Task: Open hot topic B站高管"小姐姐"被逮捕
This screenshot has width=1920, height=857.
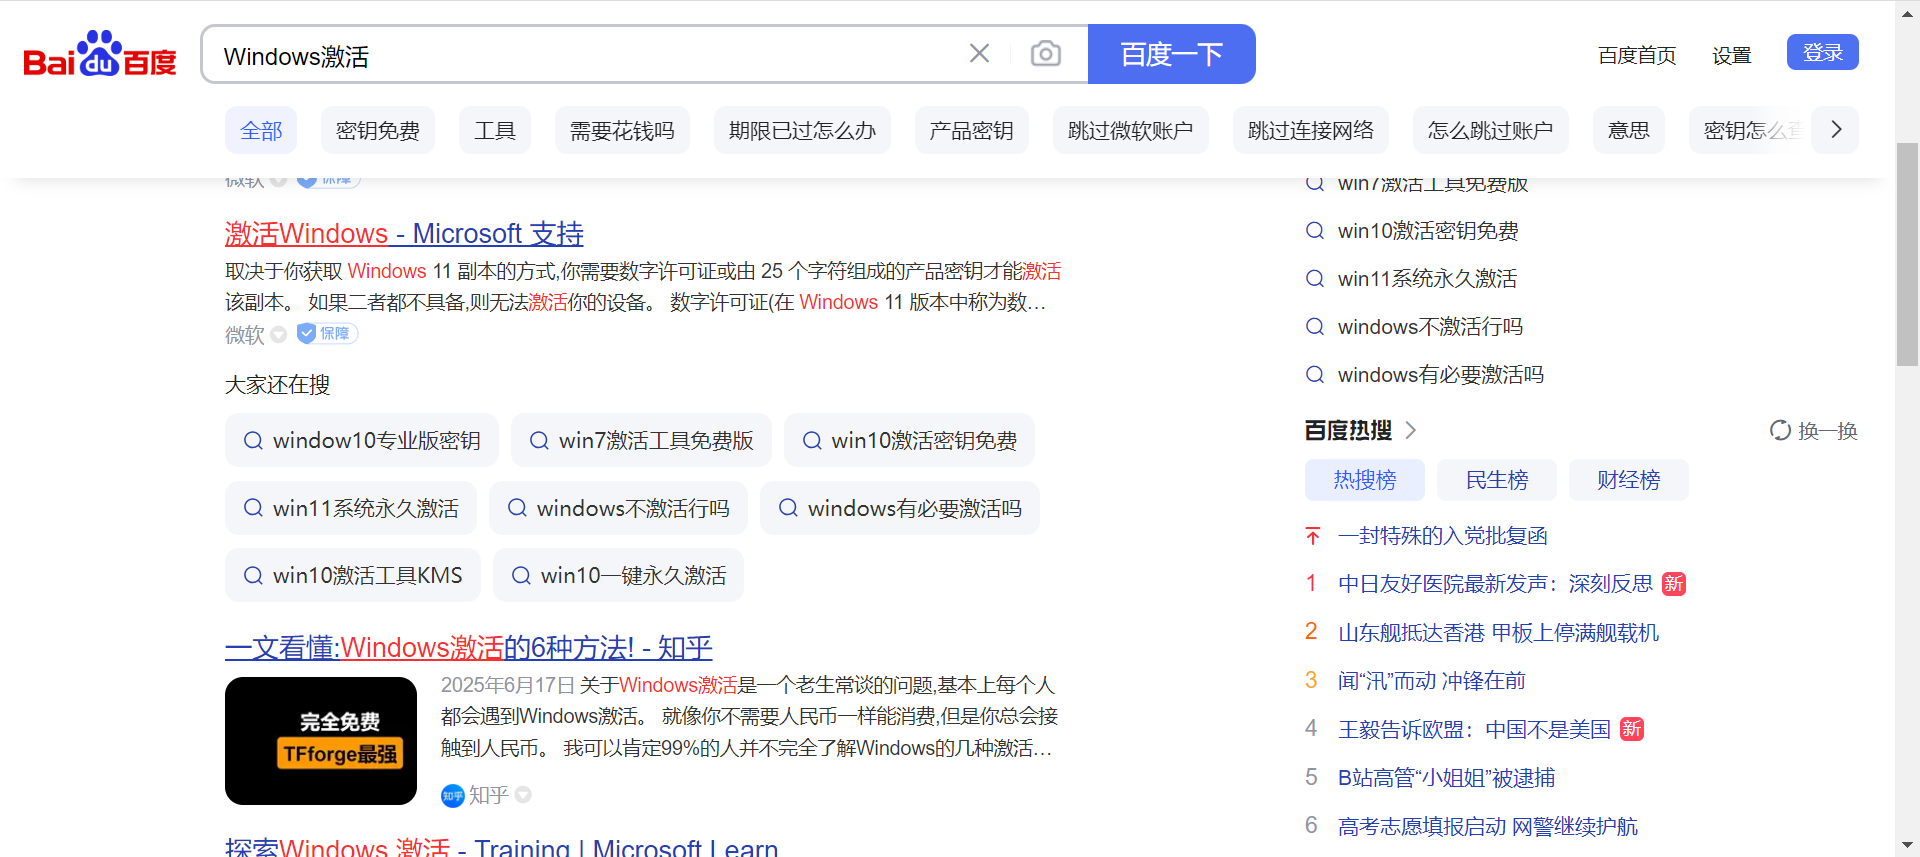Action: (x=1446, y=778)
